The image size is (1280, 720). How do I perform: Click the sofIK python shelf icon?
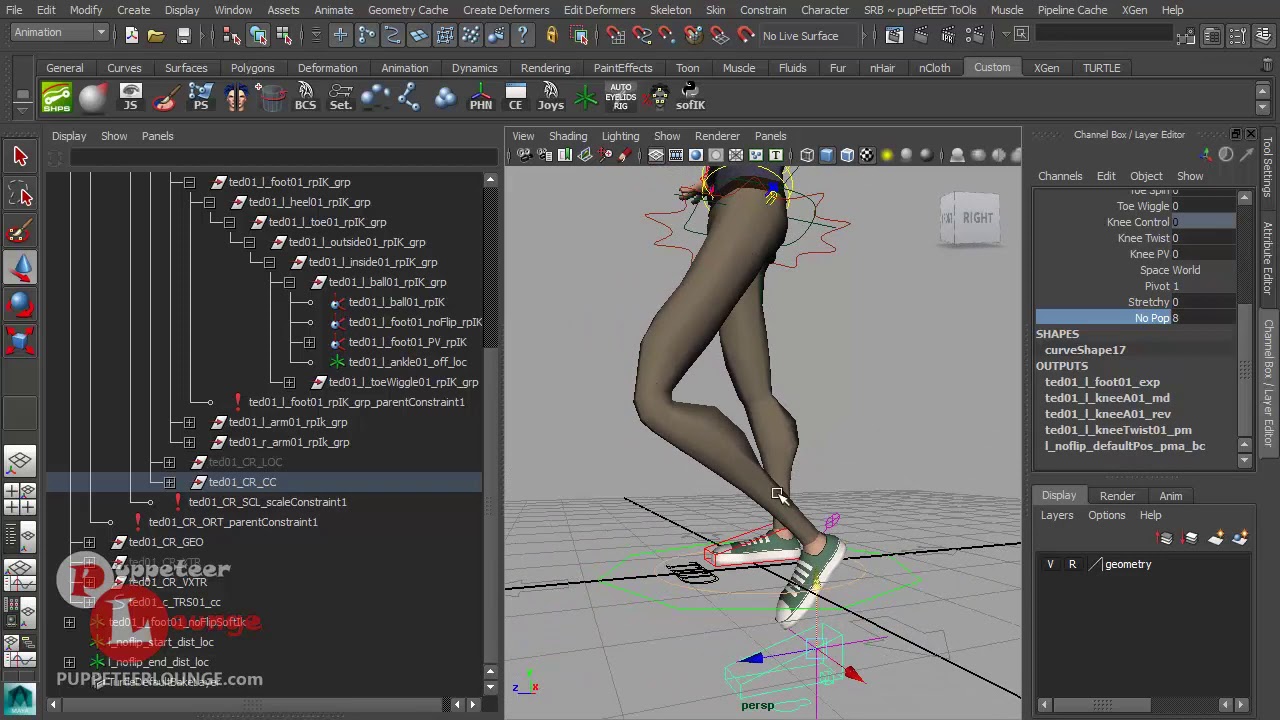click(690, 97)
